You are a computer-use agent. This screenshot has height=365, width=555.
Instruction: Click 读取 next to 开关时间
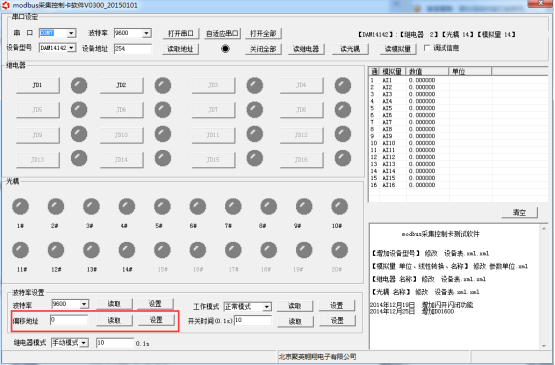pyautogui.click(x=295, y=321)
